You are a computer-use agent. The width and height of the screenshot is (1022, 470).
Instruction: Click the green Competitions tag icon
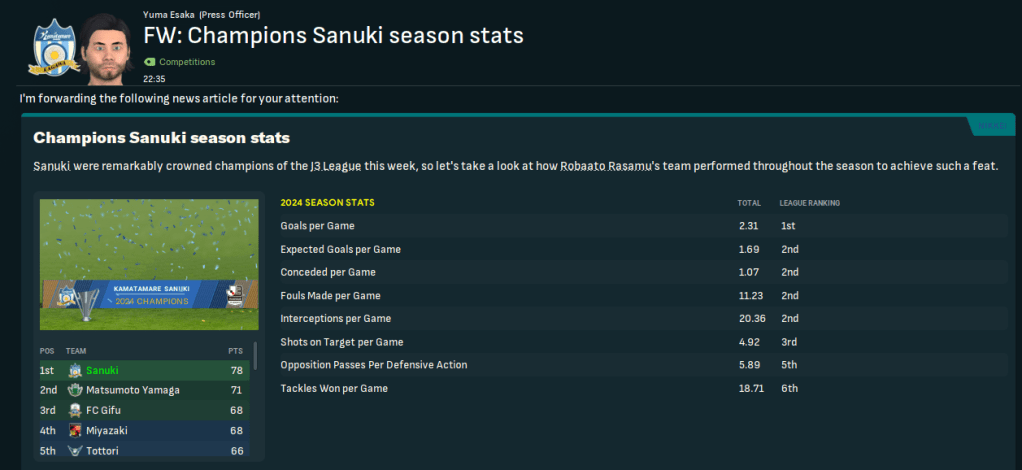pyautogui.click(x=149, y=62)
